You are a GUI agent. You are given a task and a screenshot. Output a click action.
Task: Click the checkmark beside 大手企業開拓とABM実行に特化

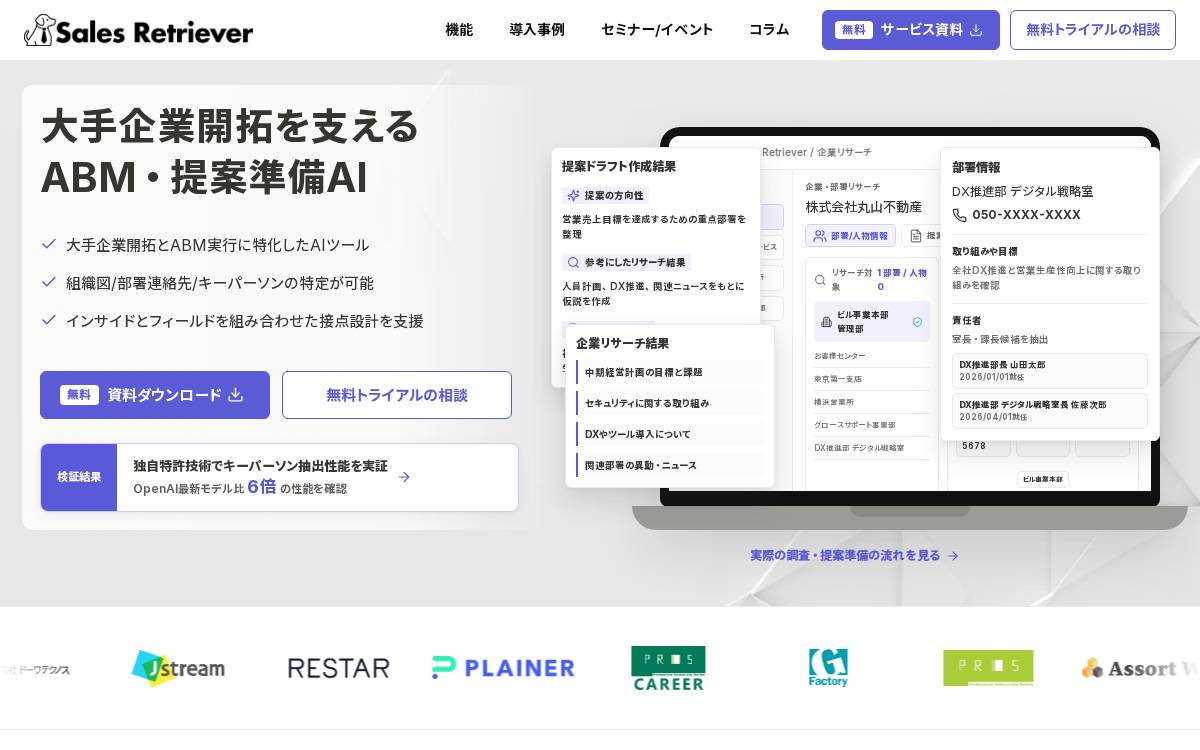(48, 244)
